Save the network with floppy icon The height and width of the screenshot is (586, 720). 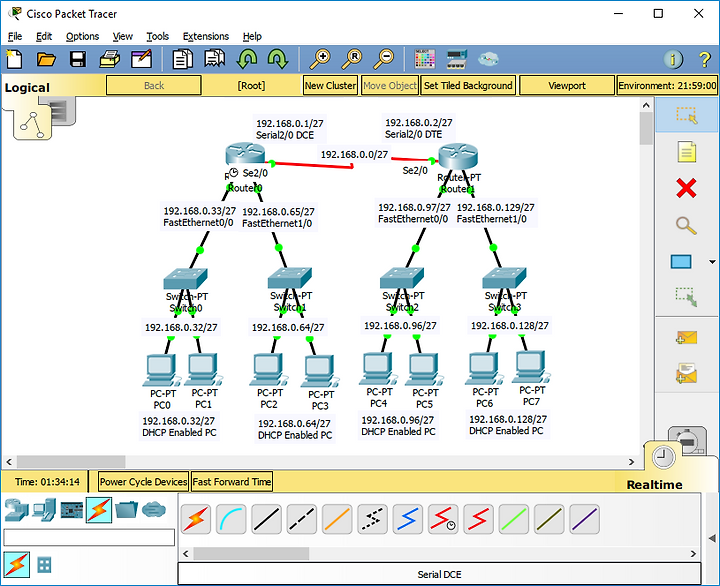point(78,59)
